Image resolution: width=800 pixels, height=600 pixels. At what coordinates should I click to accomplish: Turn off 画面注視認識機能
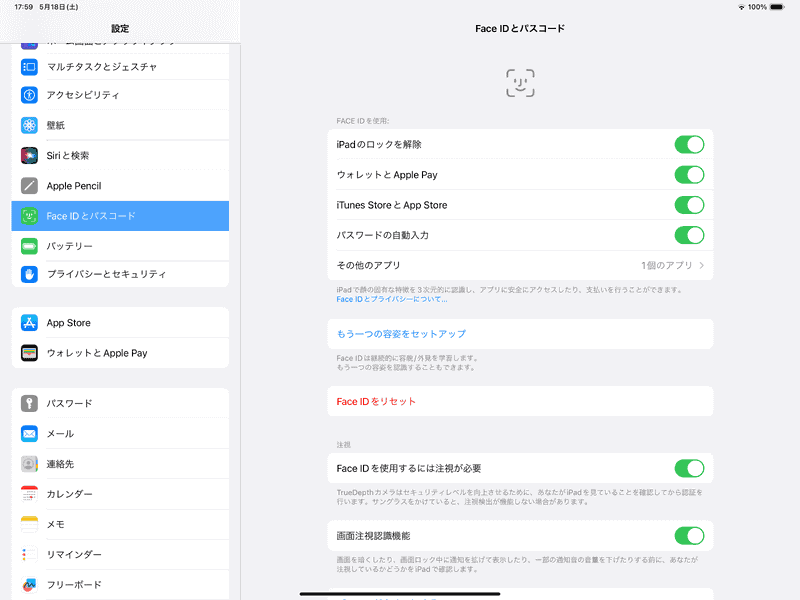pyautogui.click(x=690, y=535)
